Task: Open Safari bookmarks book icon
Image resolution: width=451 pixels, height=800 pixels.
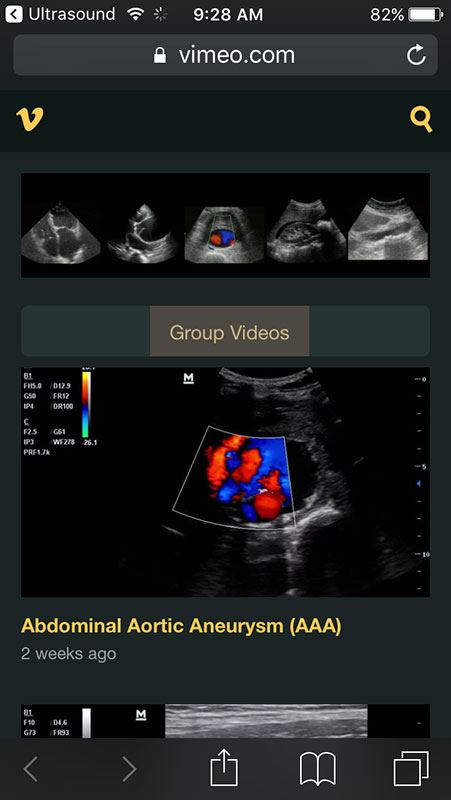Action: coord(318,769)
